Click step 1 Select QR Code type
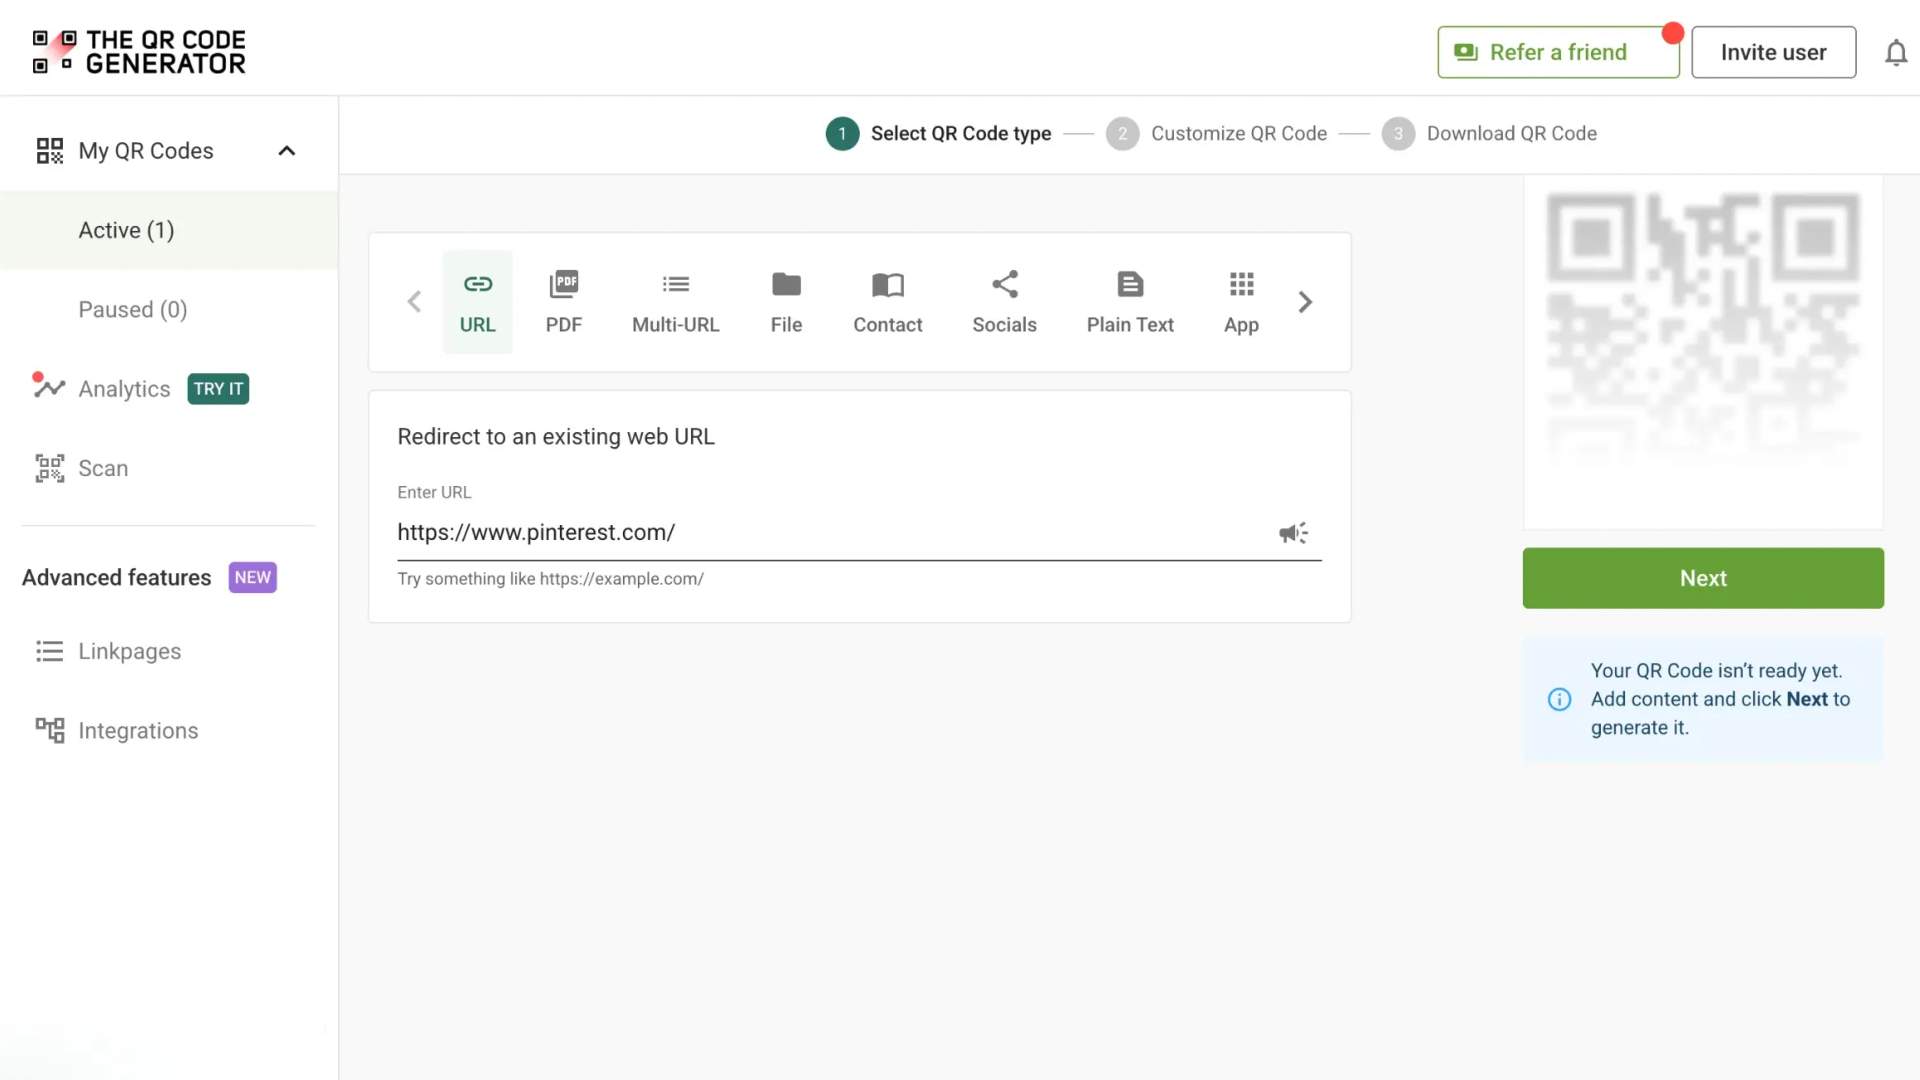Image resolution: width=1920 pixels, height=1080 pixels. 938,134
